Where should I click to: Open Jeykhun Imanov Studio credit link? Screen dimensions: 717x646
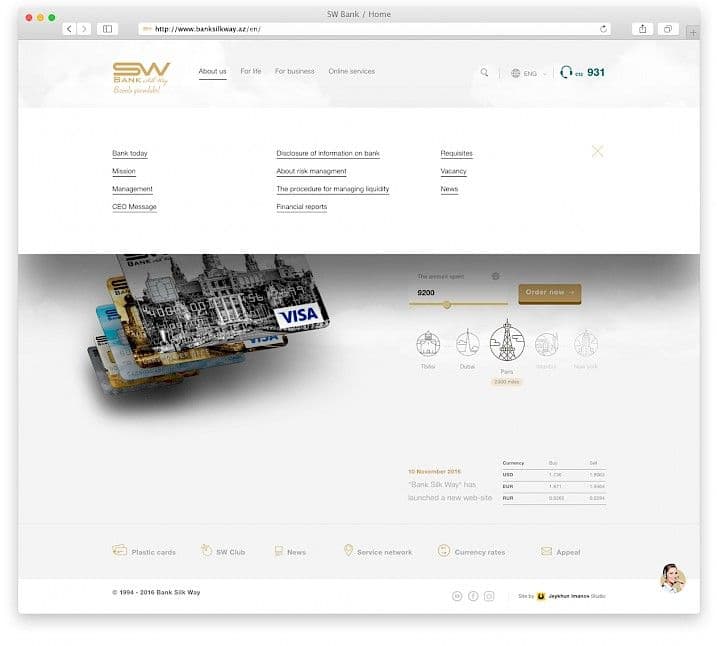(562, 596)
